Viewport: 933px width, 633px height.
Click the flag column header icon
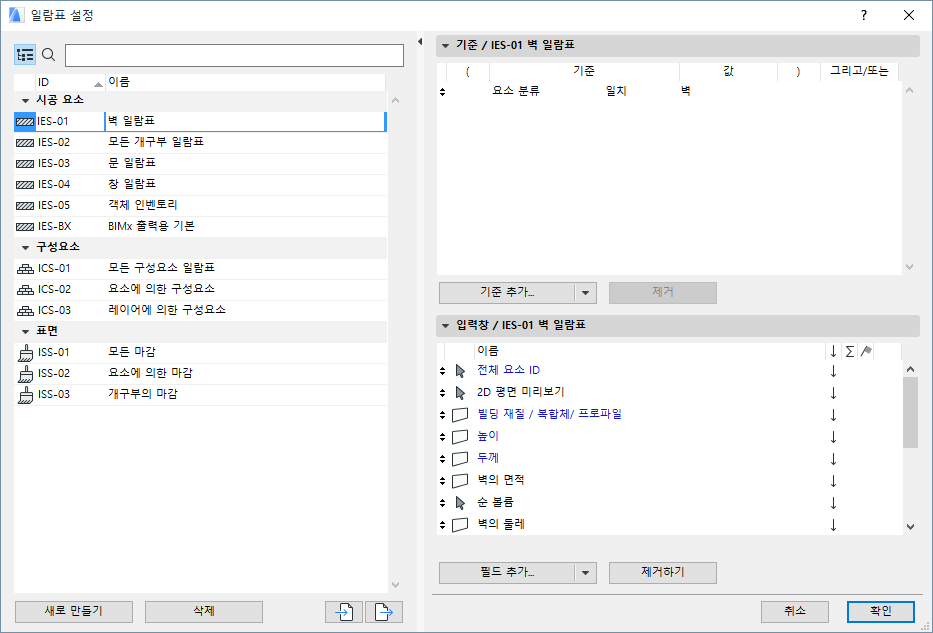866,352
